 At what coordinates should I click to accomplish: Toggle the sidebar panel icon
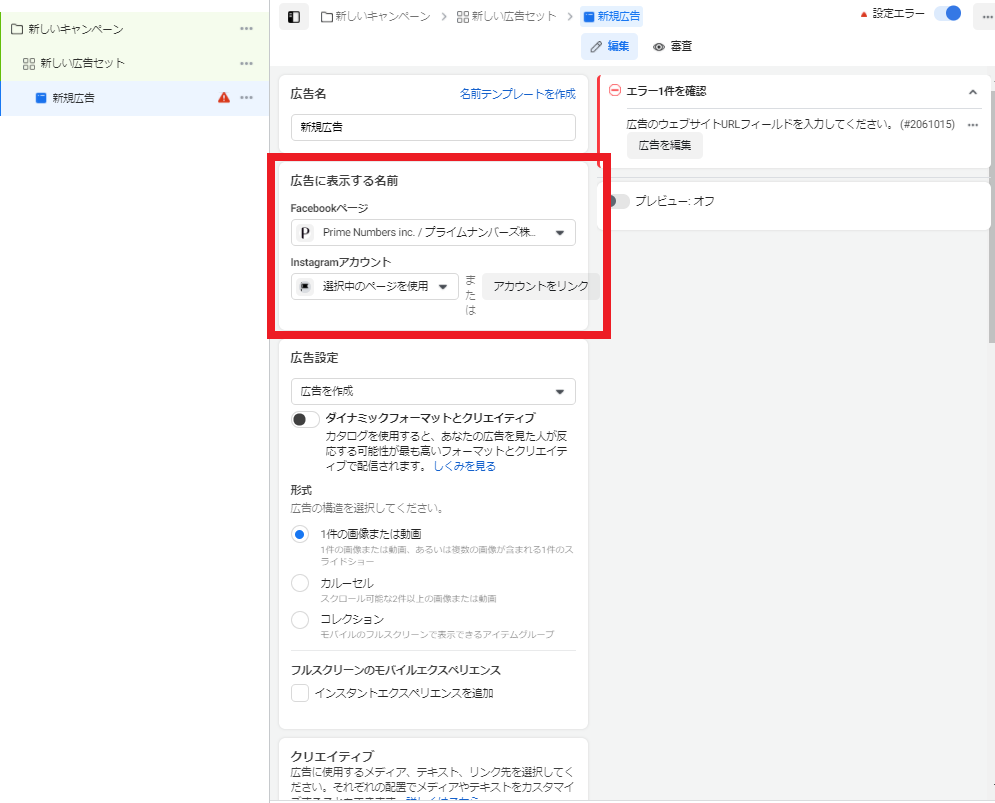coord(294,17)
